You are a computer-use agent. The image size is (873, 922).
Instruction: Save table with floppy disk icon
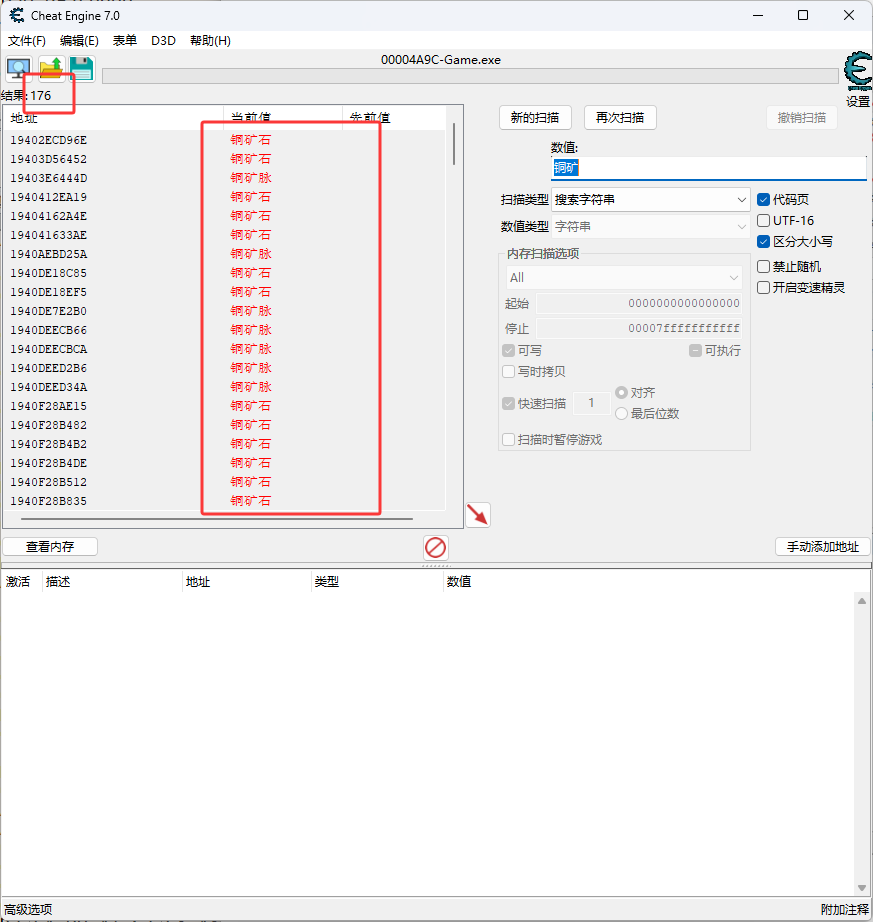click(81, 69)
